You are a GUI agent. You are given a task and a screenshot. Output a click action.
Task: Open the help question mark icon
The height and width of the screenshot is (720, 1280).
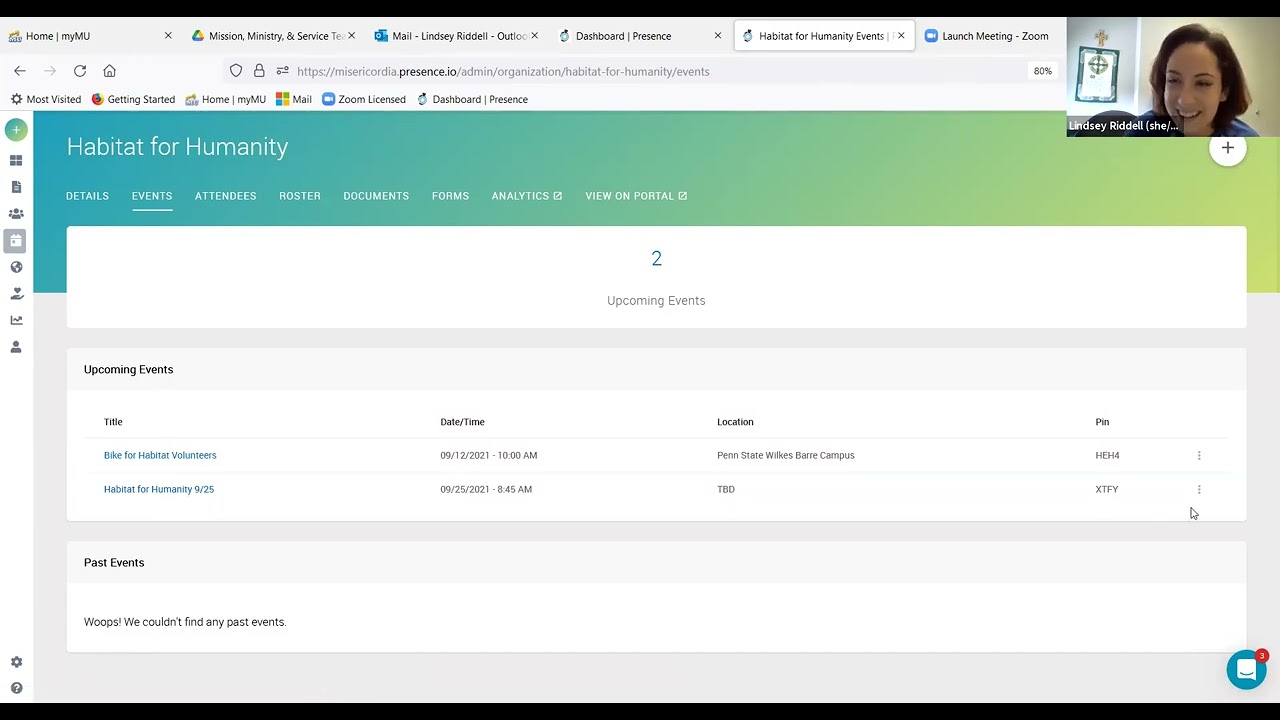tap(16, 688)
